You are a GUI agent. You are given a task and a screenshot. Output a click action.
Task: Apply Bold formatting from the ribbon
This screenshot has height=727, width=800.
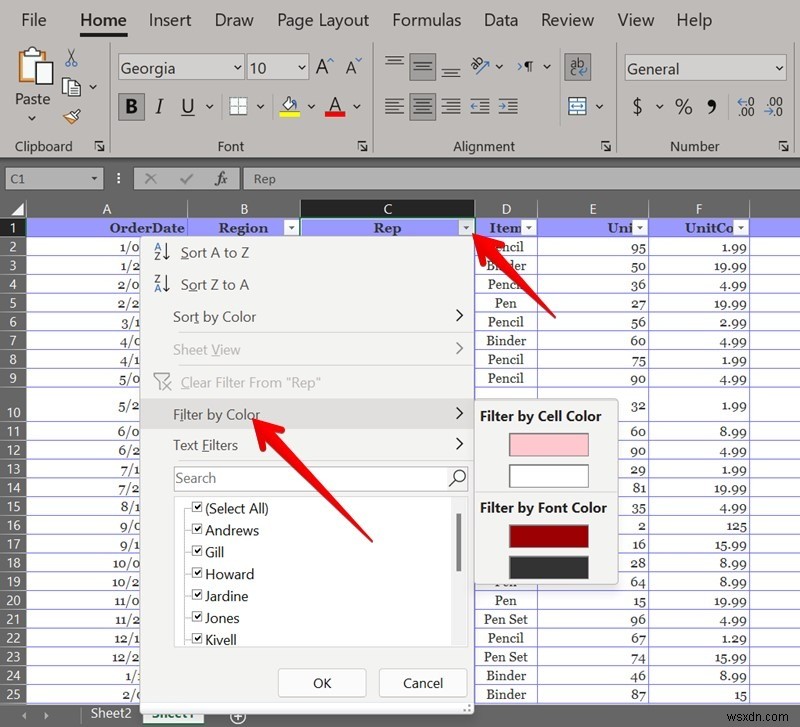(131, 106)
